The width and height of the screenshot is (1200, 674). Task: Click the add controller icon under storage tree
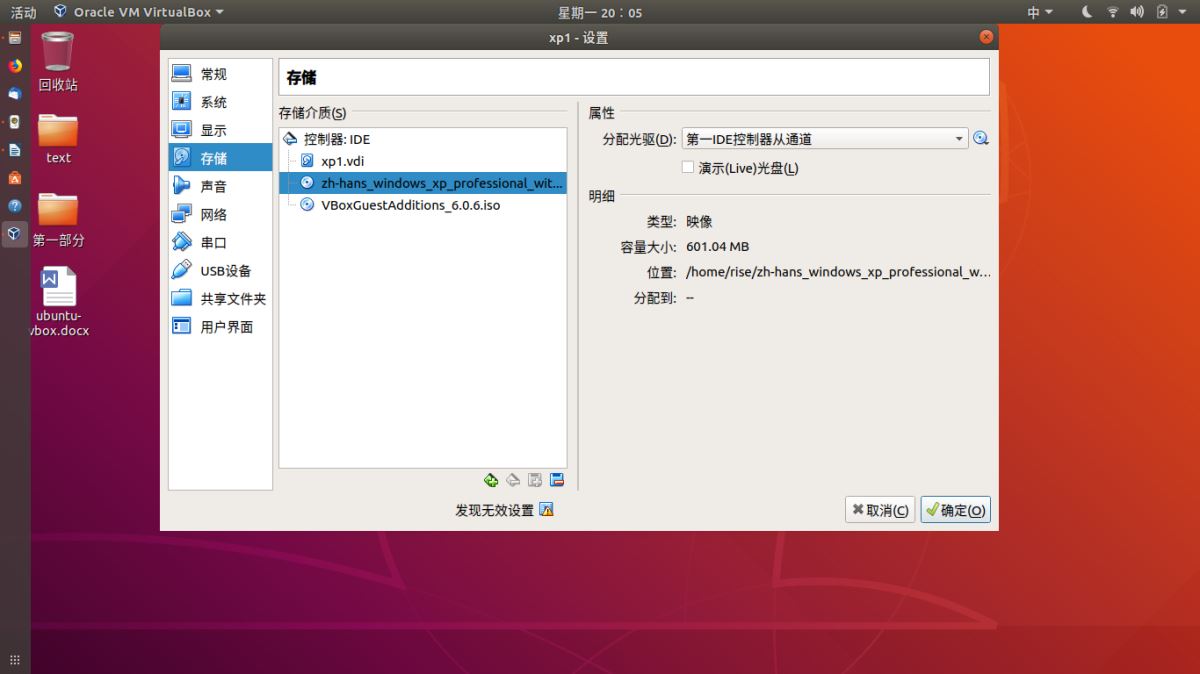491,480
